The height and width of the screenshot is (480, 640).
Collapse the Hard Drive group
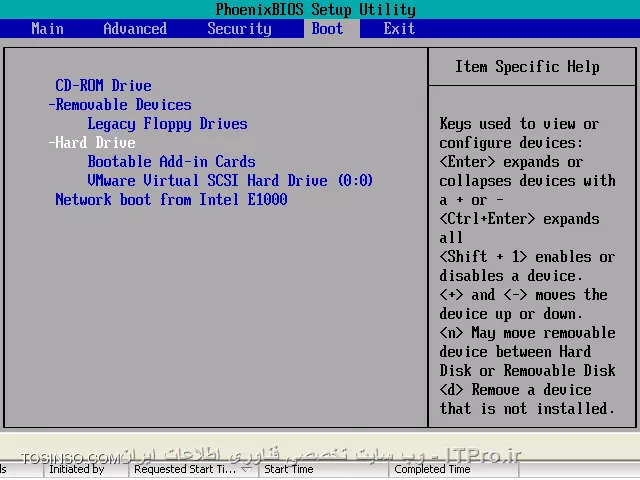[92, 143]
